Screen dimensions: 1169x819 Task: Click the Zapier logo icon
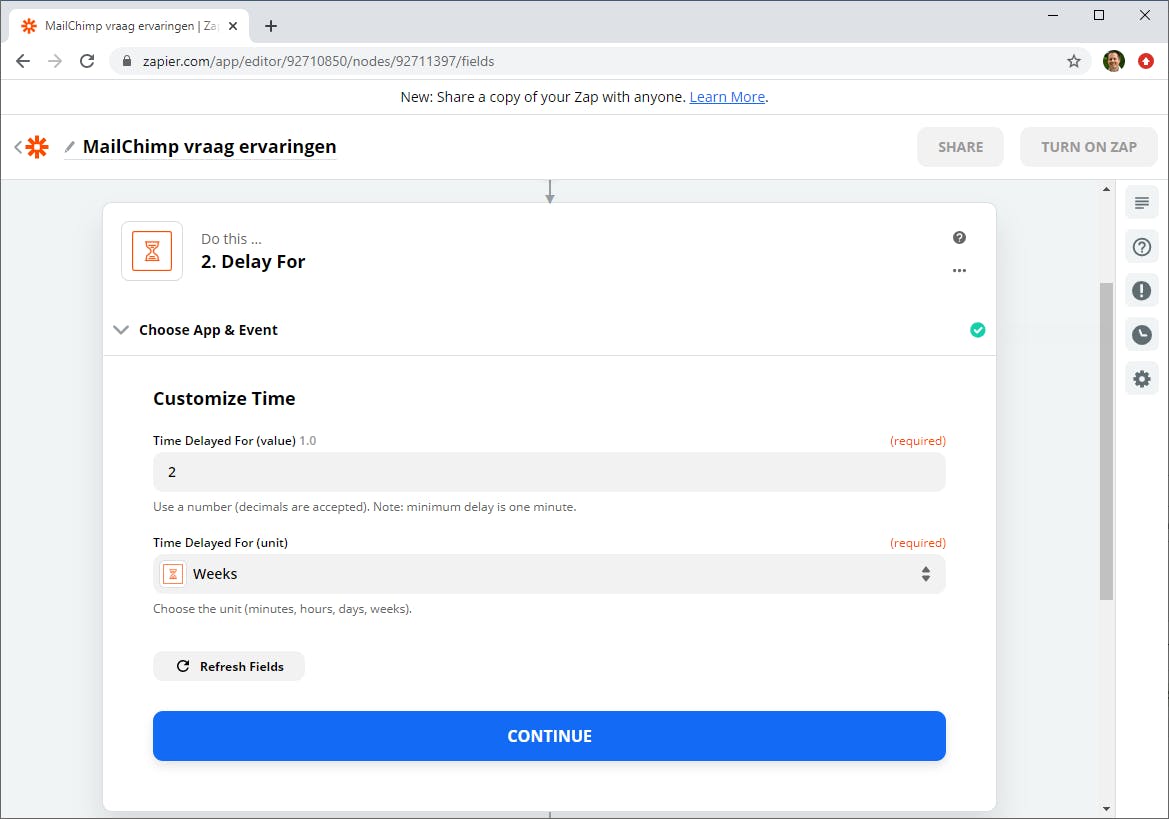pos(37,147)
